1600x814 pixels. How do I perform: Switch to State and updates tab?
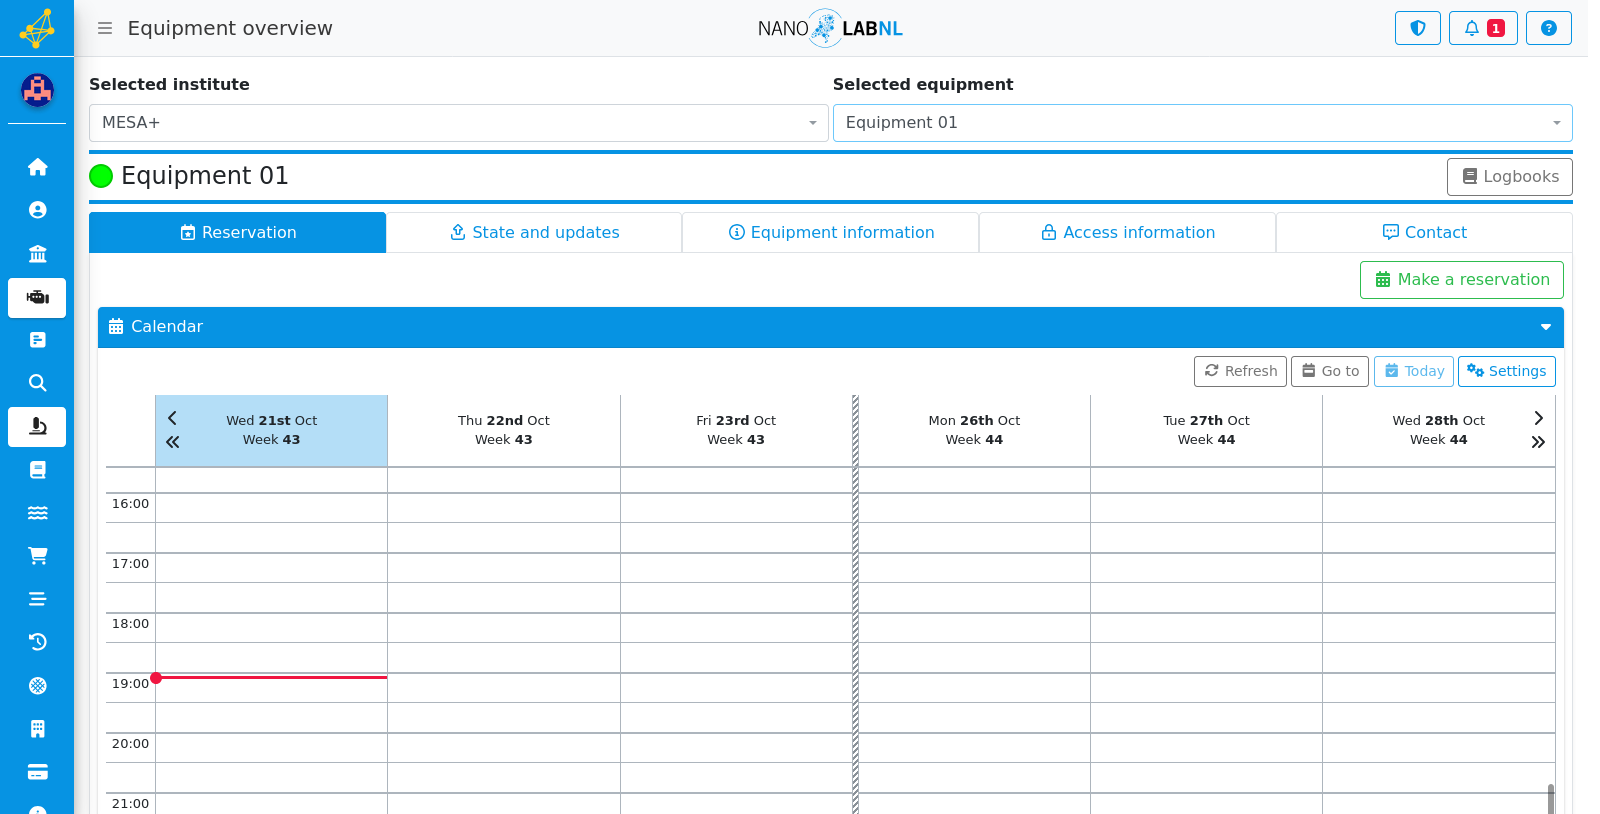(x=534, y=232)
